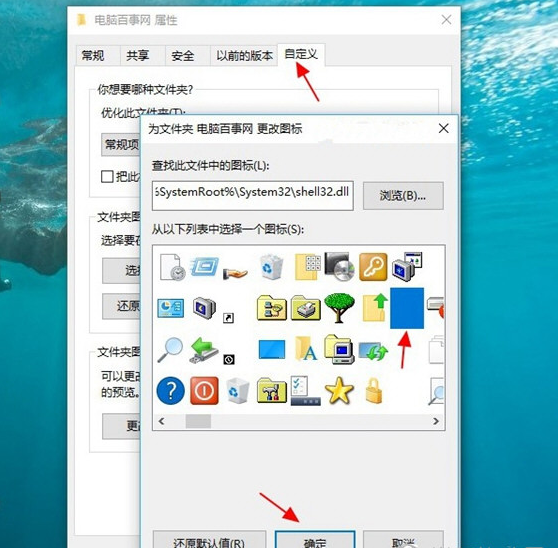Select the green tree icon
This screenshot has height=548, width=558.
tap(339, 308)
